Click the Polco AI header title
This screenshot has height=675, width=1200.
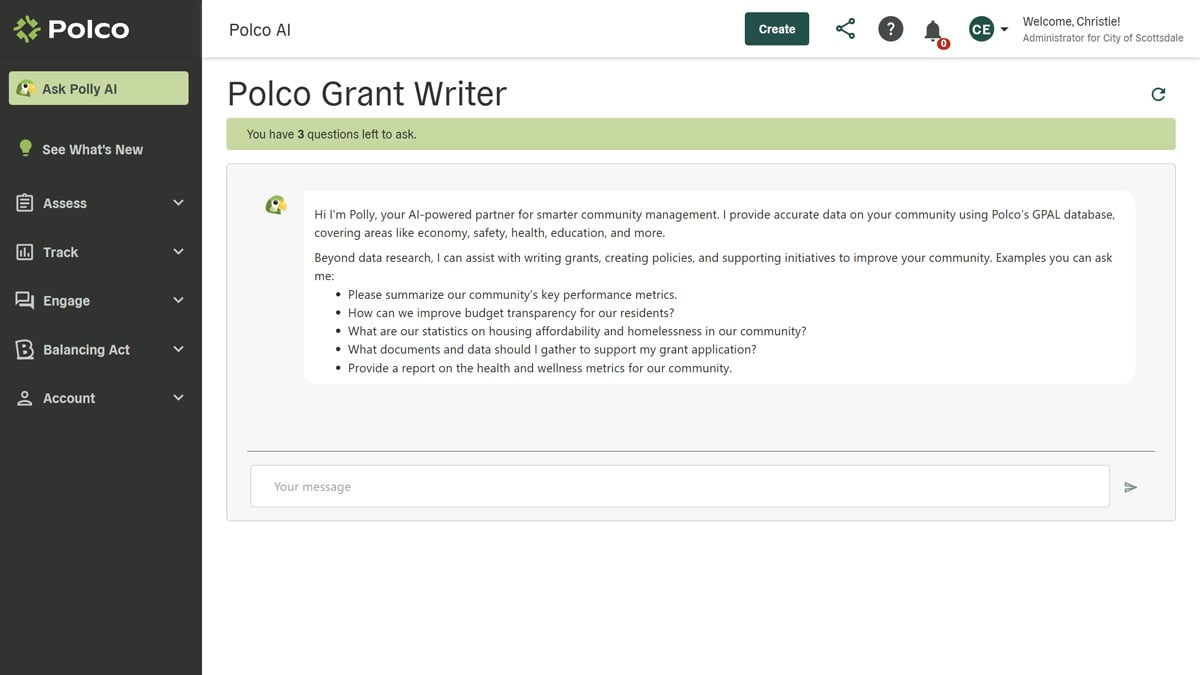(x=260, y=30)
